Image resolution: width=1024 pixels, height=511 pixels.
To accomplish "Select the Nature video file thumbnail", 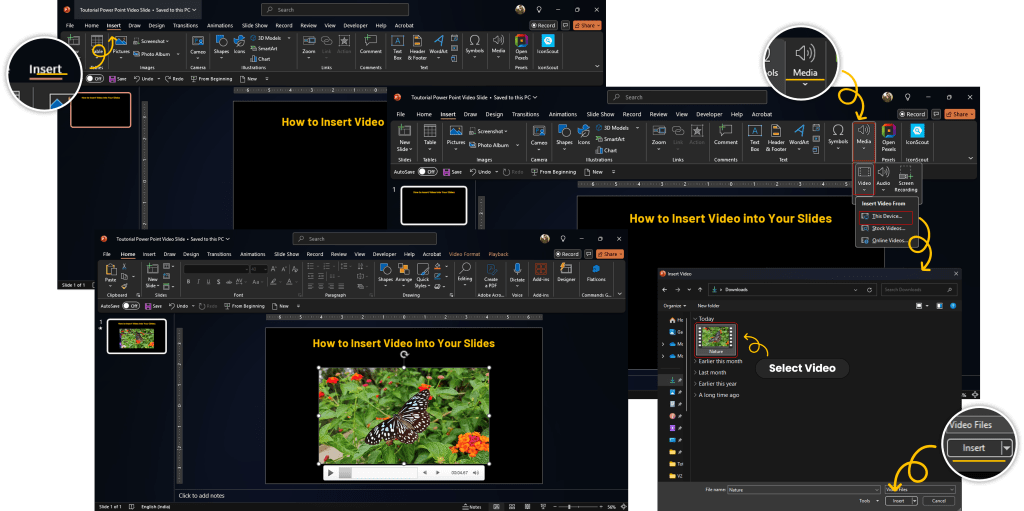I will (715, 340).
